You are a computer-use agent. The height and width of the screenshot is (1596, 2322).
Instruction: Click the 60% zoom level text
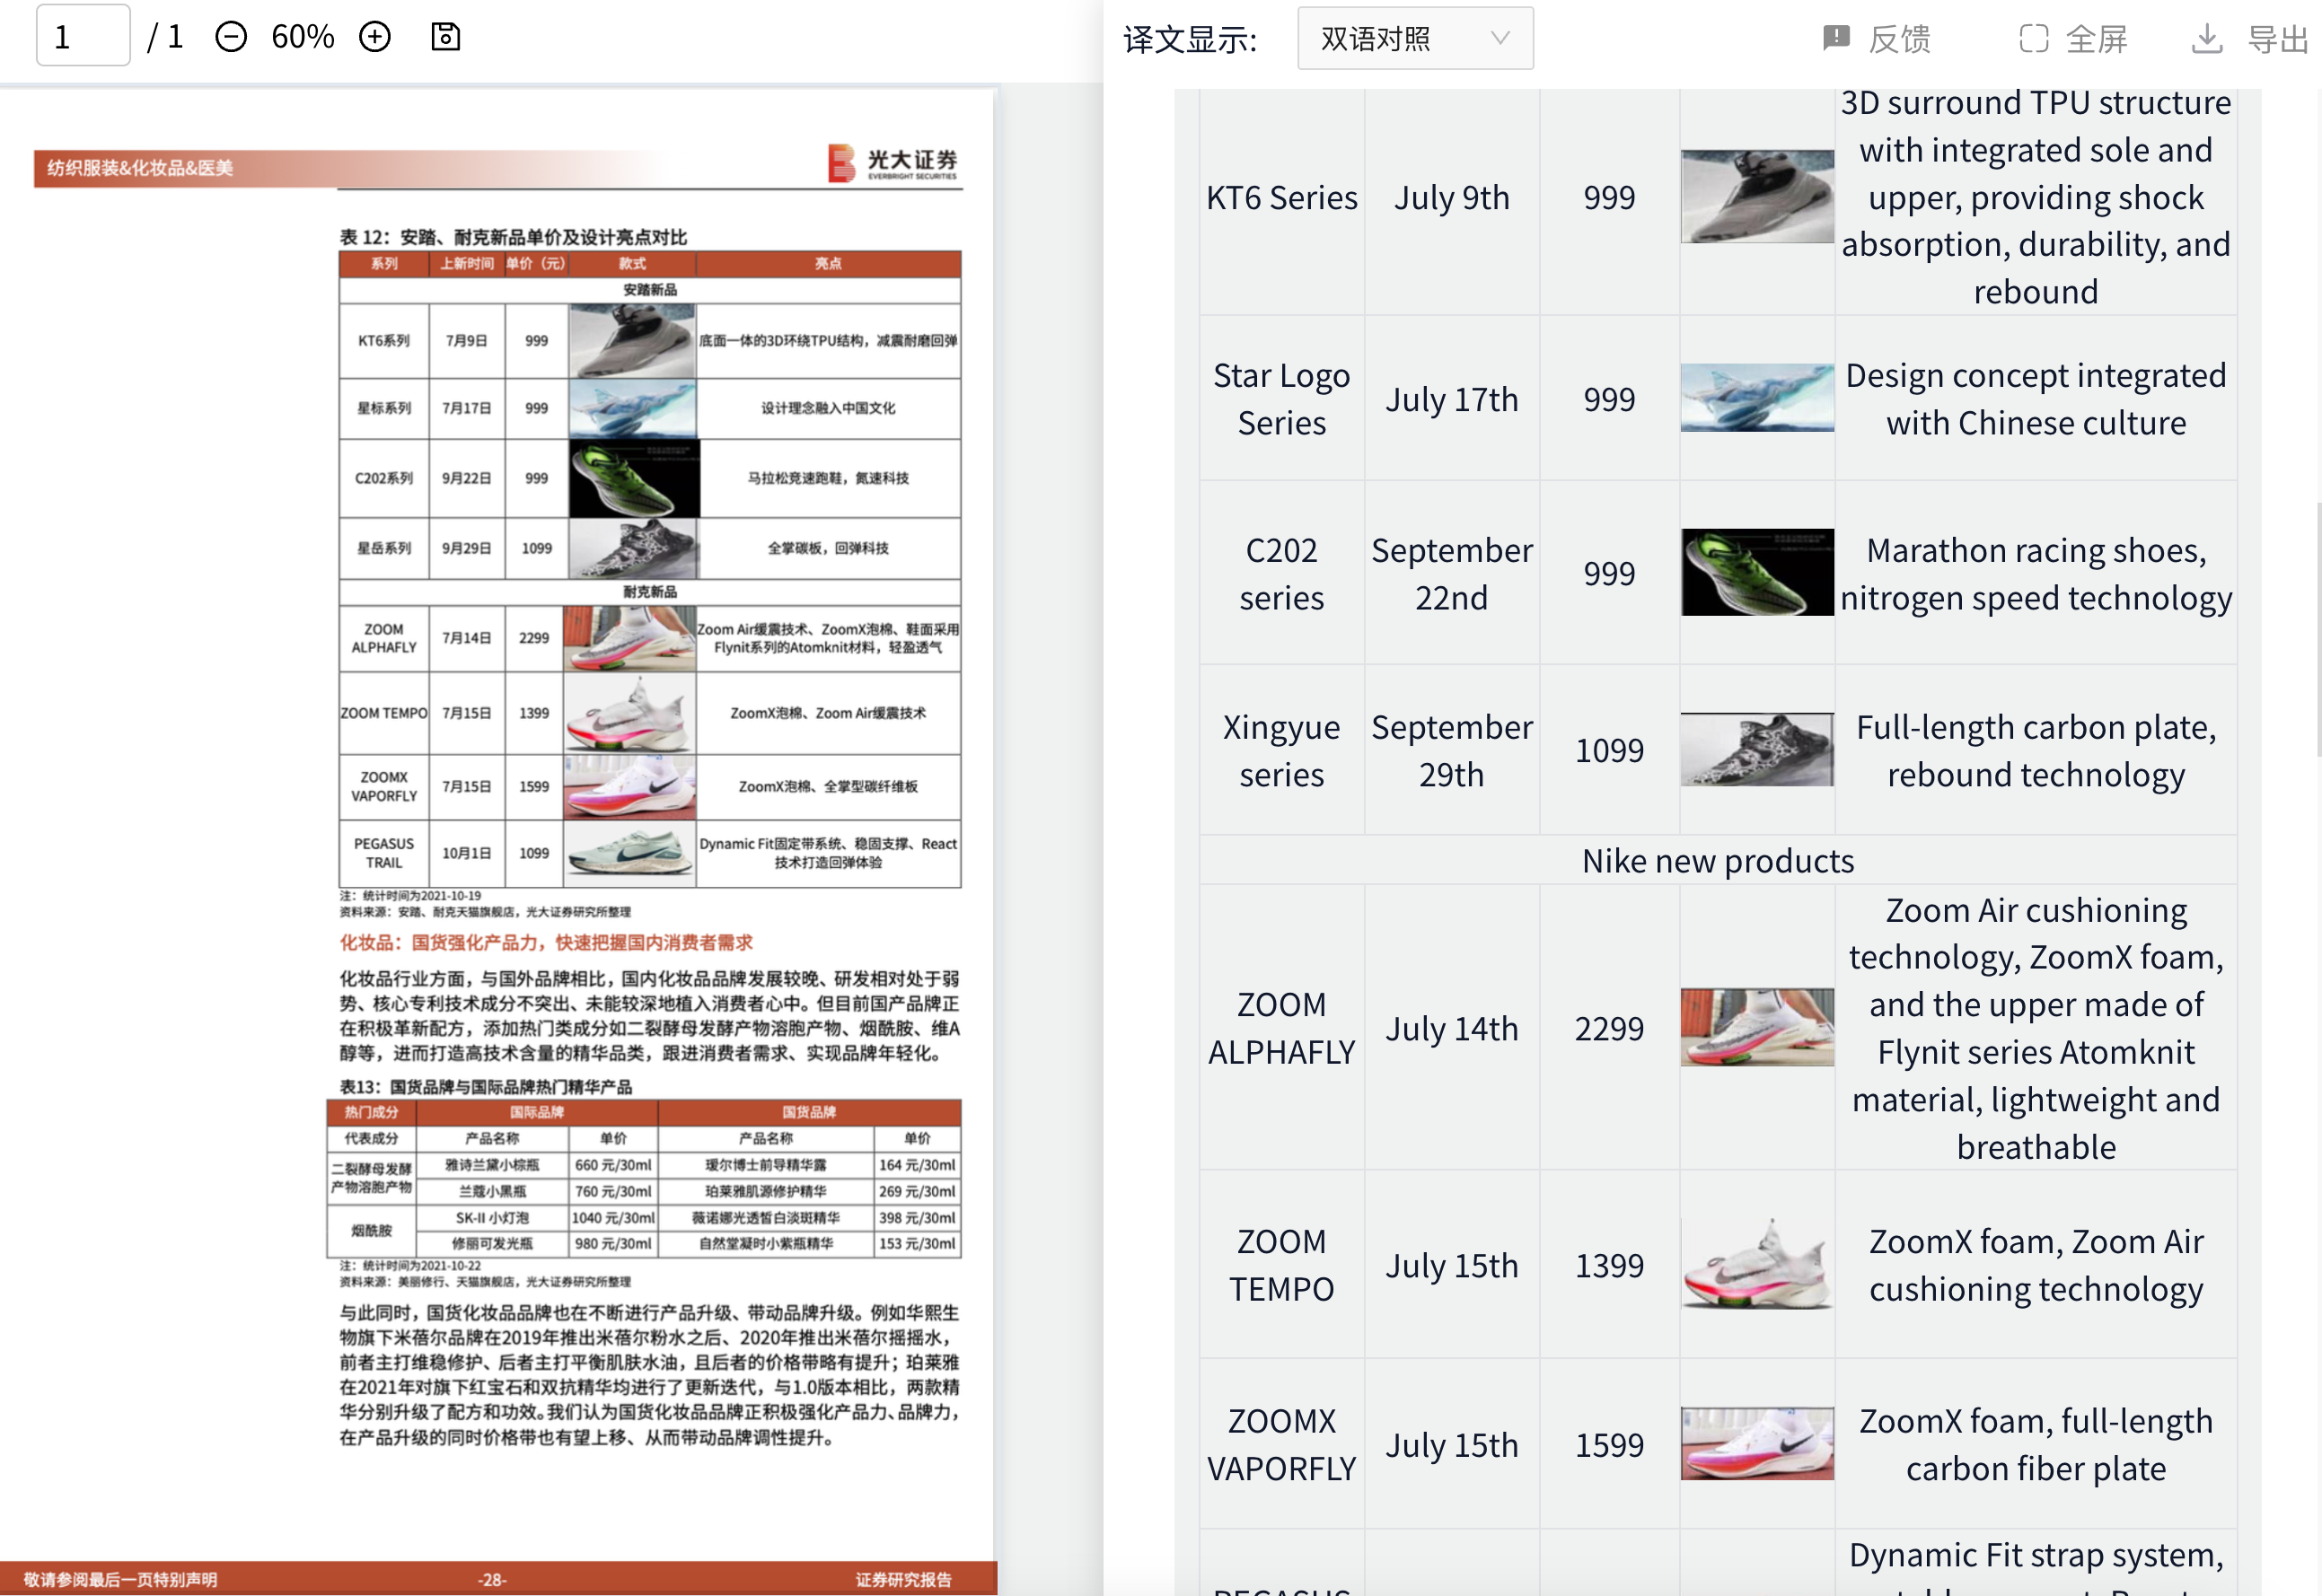pyautogui.click(x=303, y=37)
